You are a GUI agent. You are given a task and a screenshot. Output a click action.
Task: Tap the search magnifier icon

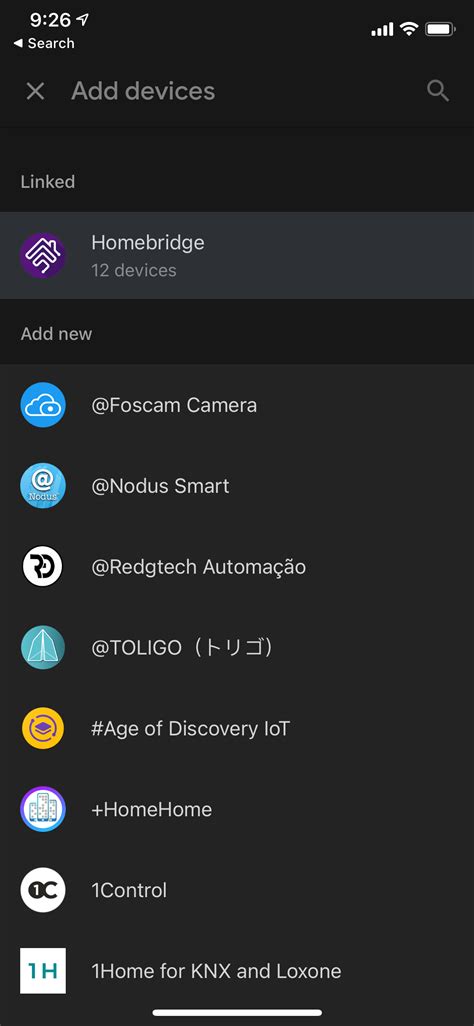pyautogui.click(x=438, y=91)
